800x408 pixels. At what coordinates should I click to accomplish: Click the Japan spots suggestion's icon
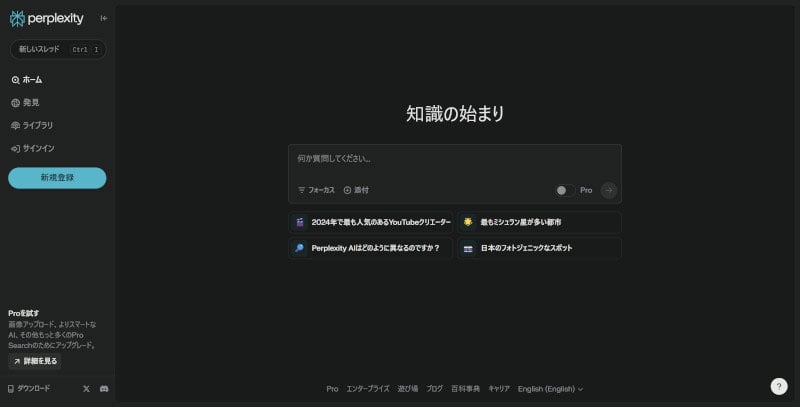tap(468, 249)
